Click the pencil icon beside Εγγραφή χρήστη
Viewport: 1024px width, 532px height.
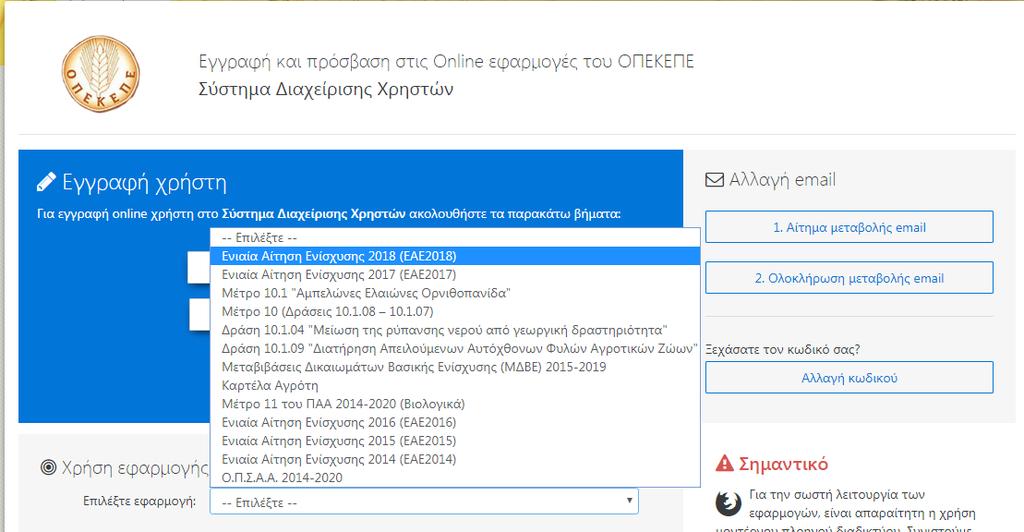pos(46,182)
